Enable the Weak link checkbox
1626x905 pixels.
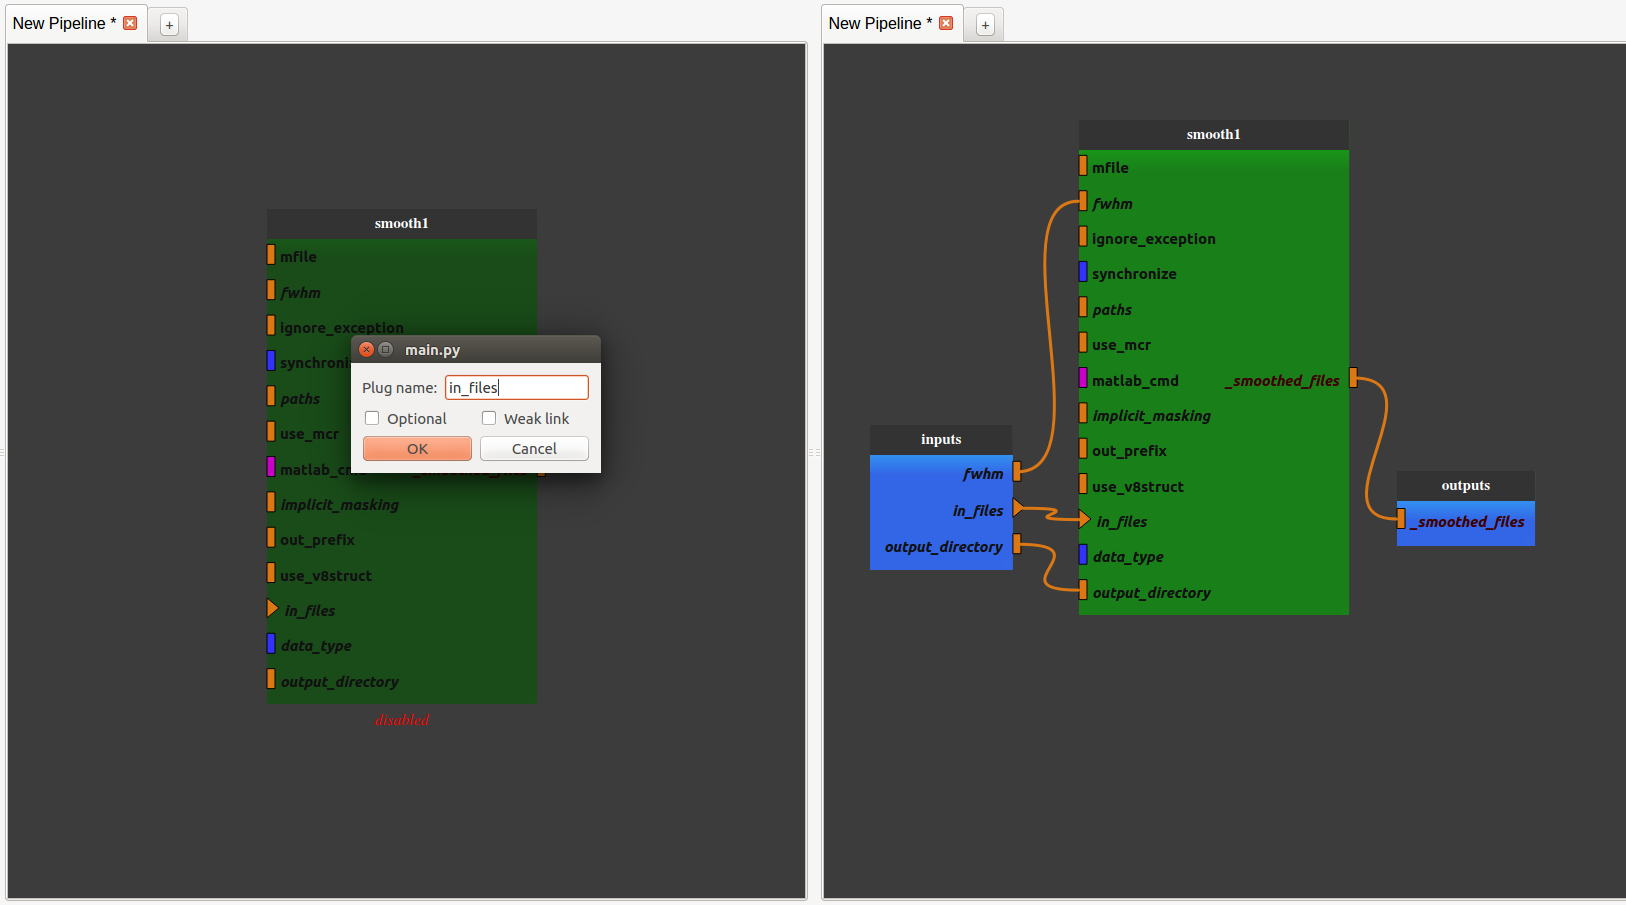coord(489,418)
